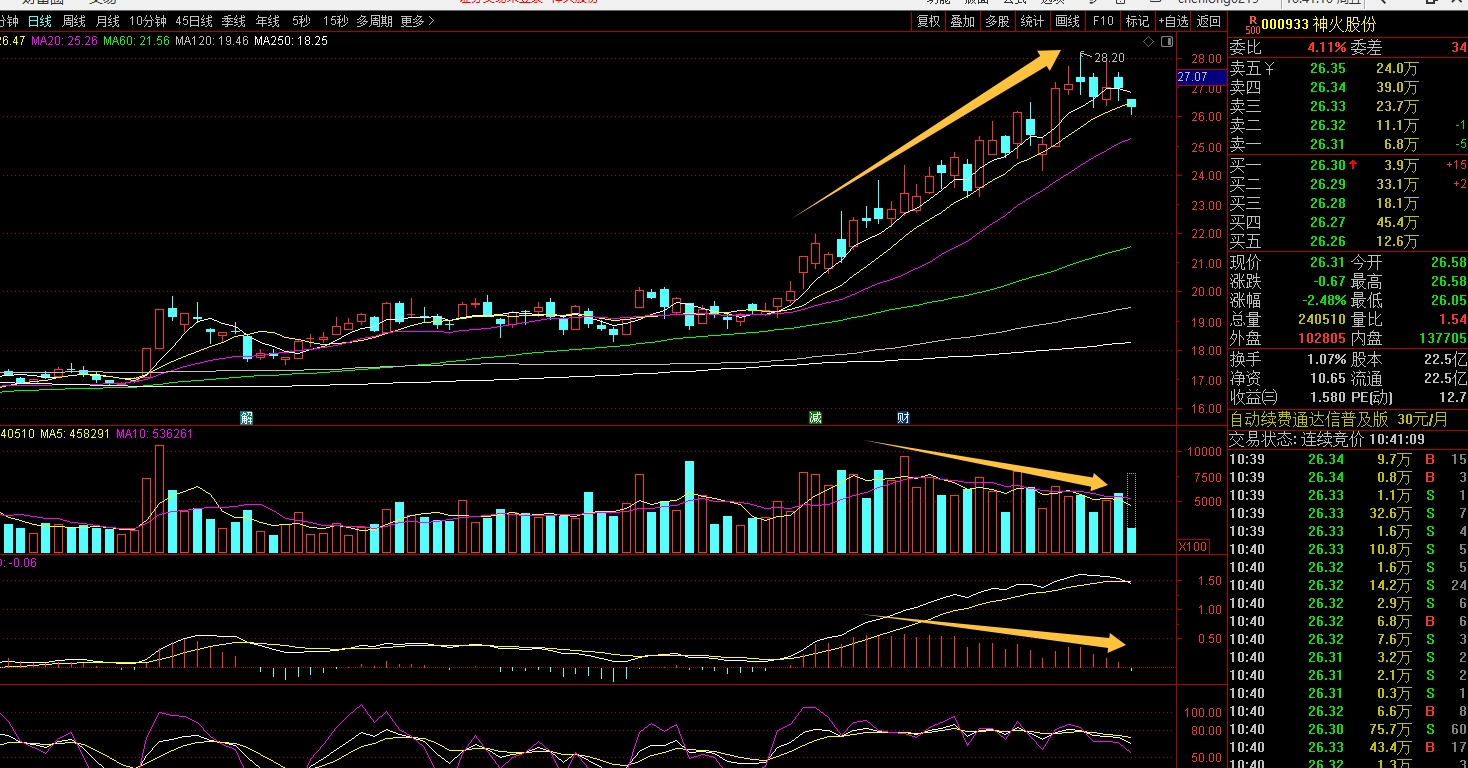Switch to the 10分钟 chart period

pyautogui.click(x=148, y=21)
